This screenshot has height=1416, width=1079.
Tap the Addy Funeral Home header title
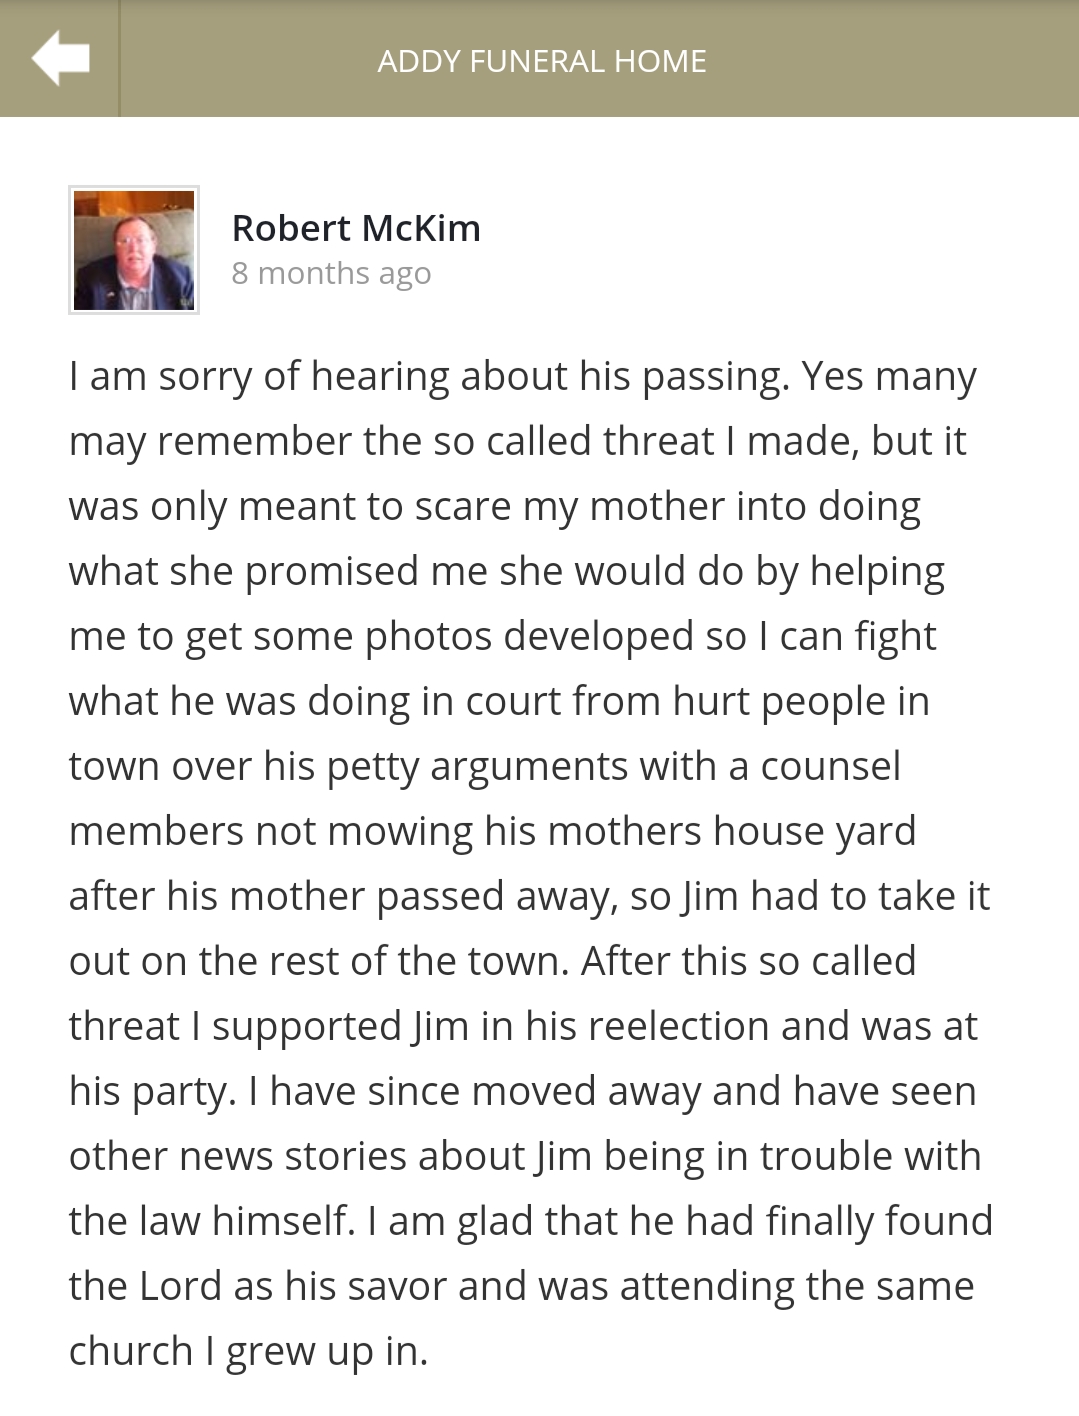point(542,61)
